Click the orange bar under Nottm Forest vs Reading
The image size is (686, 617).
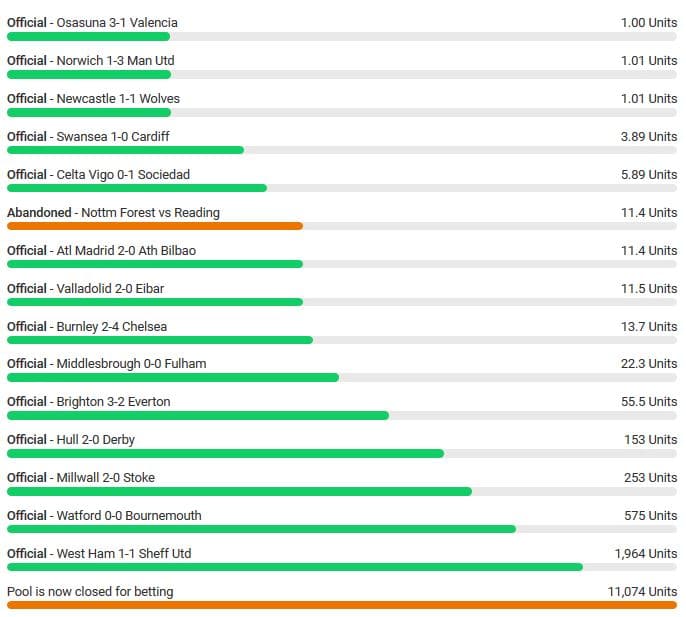(154, 226)
